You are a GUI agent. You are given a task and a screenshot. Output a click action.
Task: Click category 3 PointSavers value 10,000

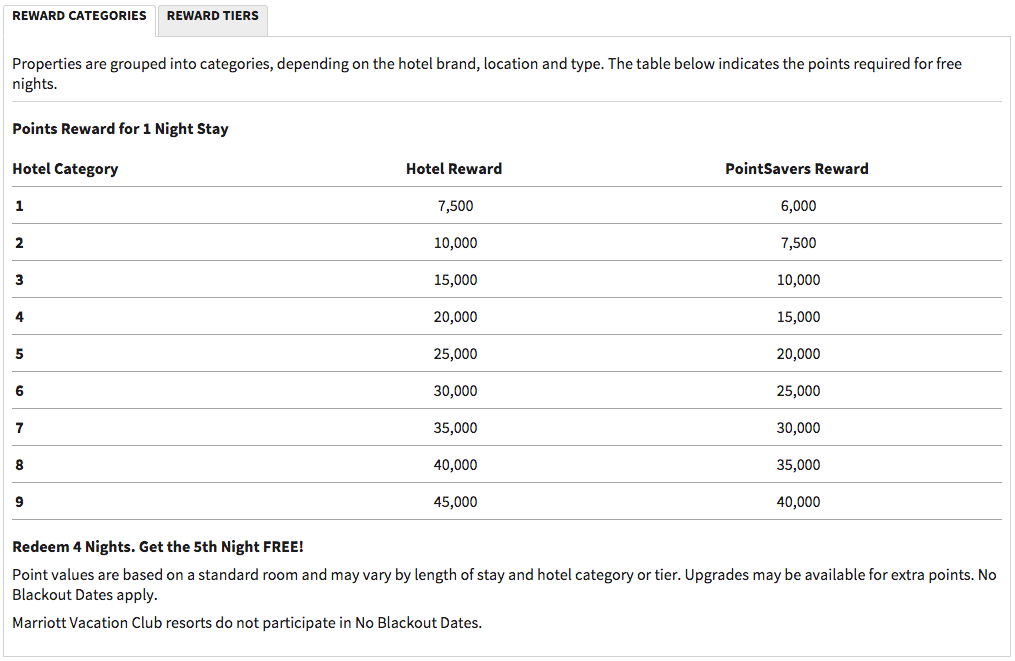tap(798, 280)
